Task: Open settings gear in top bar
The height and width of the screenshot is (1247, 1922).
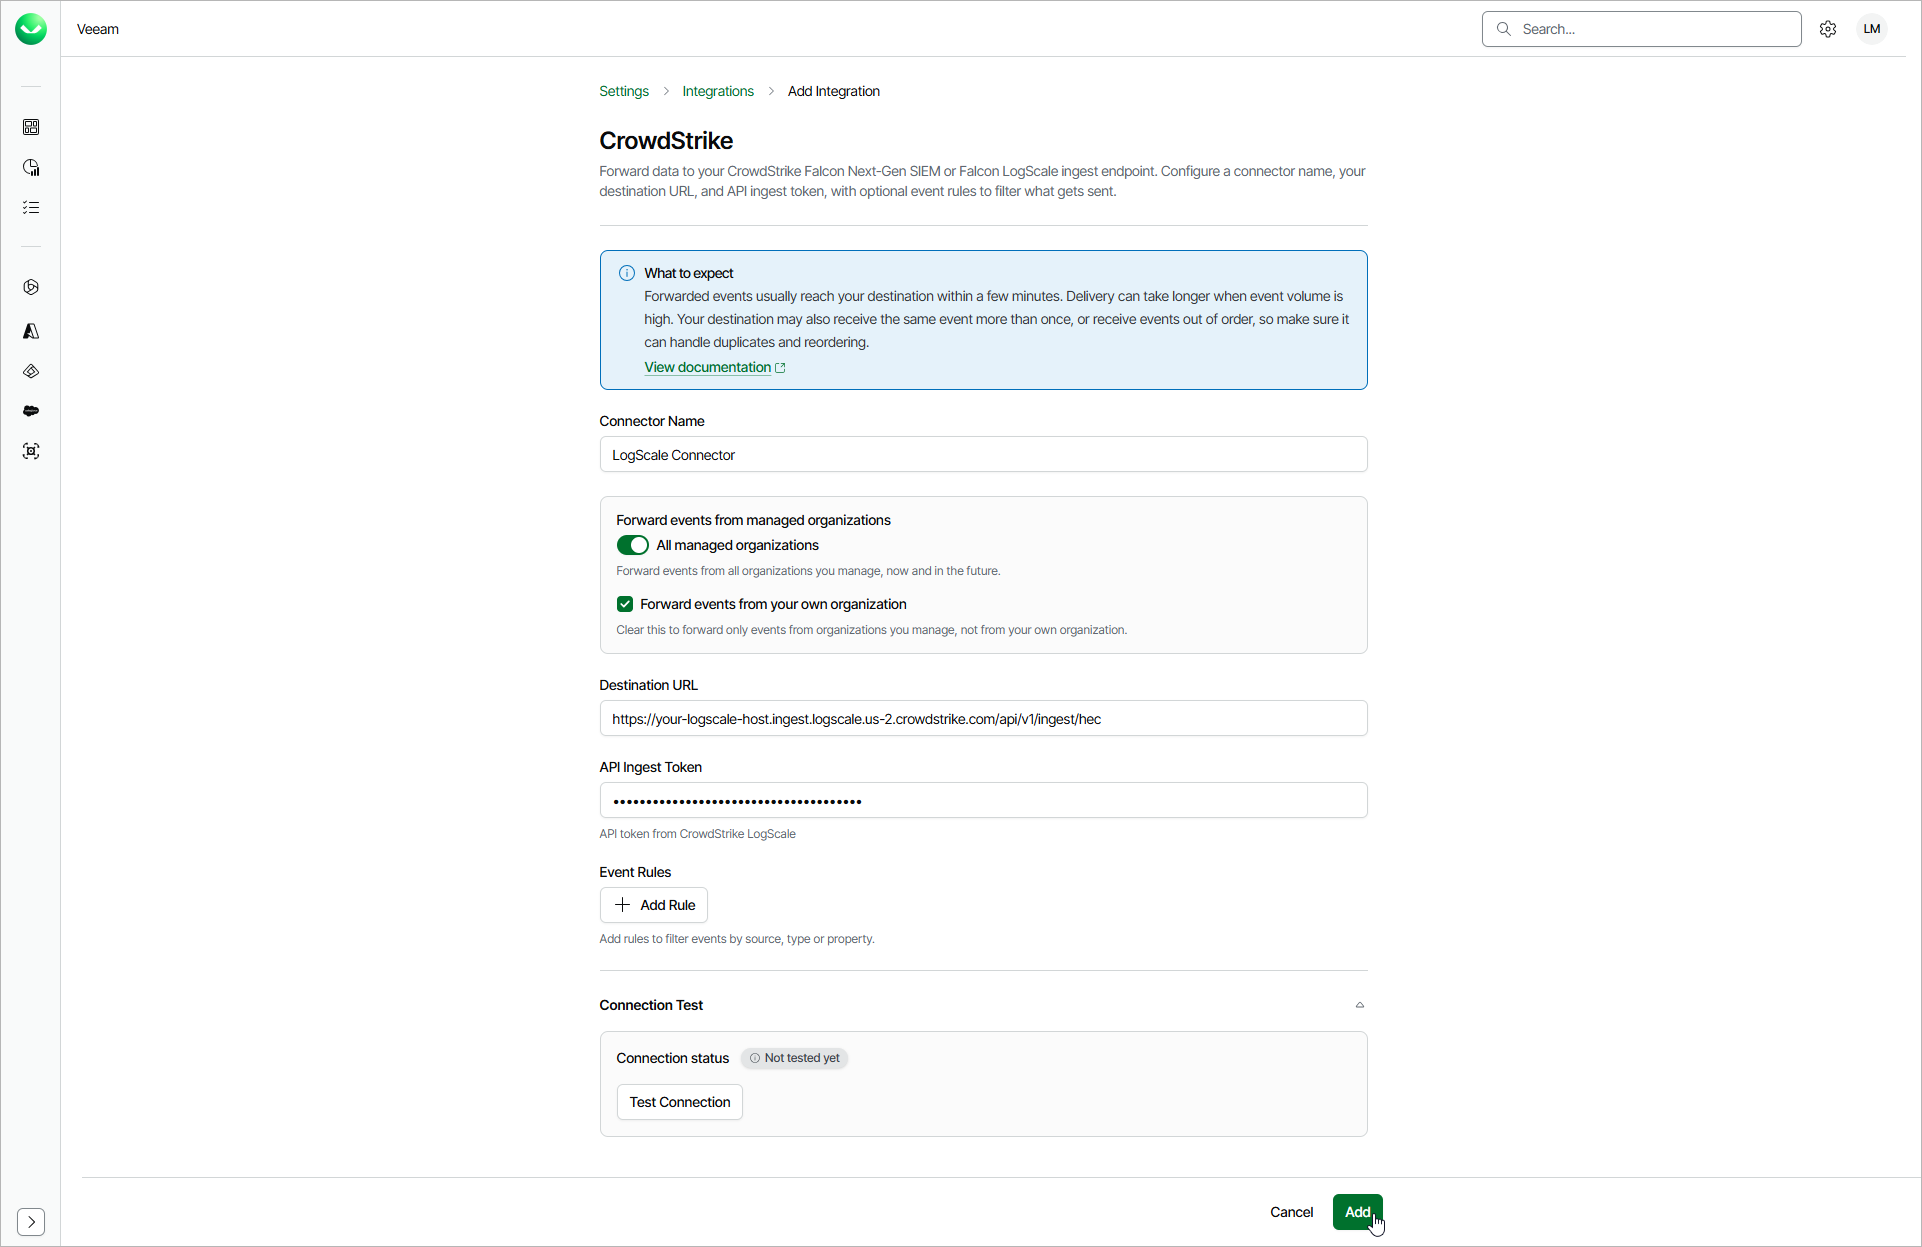Action: [x=1828, y=29]
